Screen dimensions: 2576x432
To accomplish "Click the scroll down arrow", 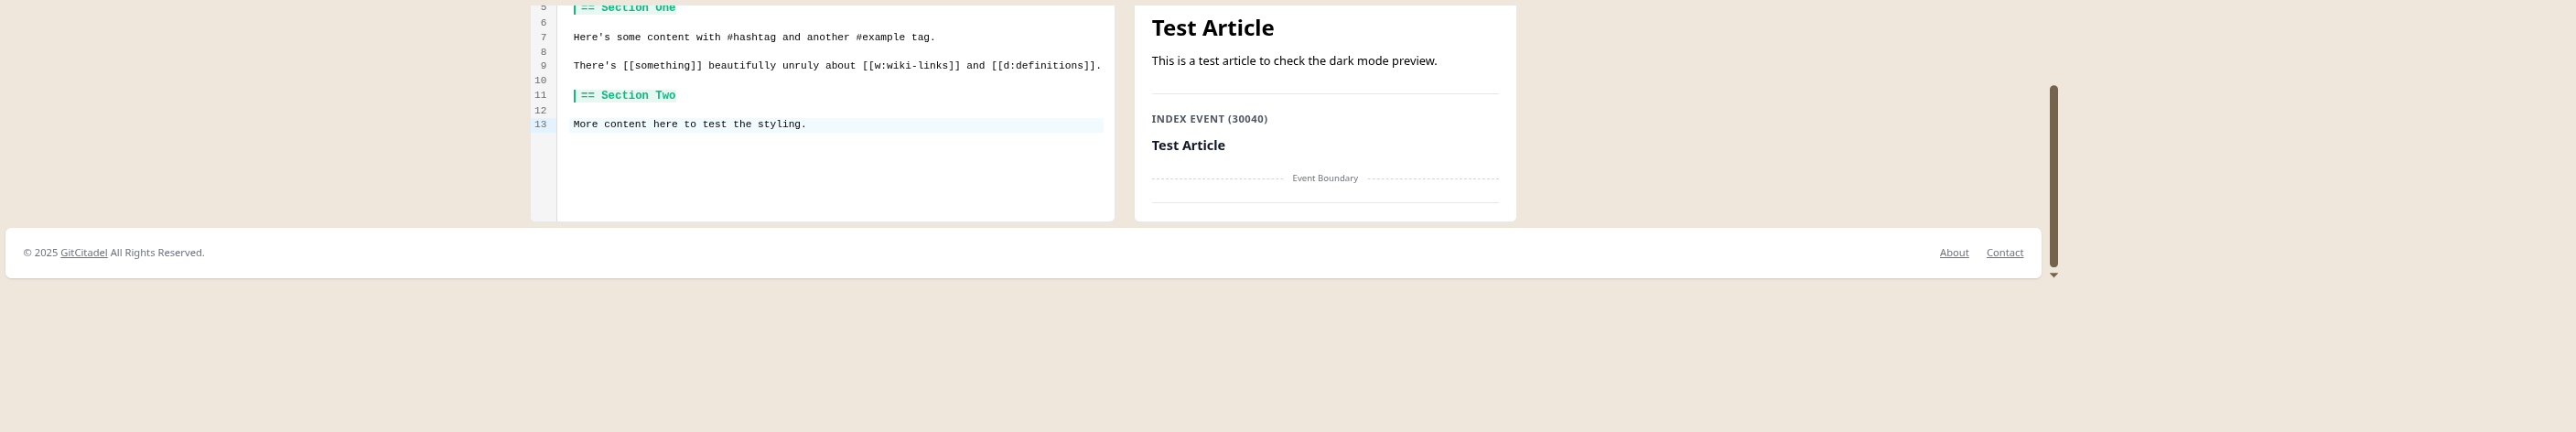I will [2053, 275].
